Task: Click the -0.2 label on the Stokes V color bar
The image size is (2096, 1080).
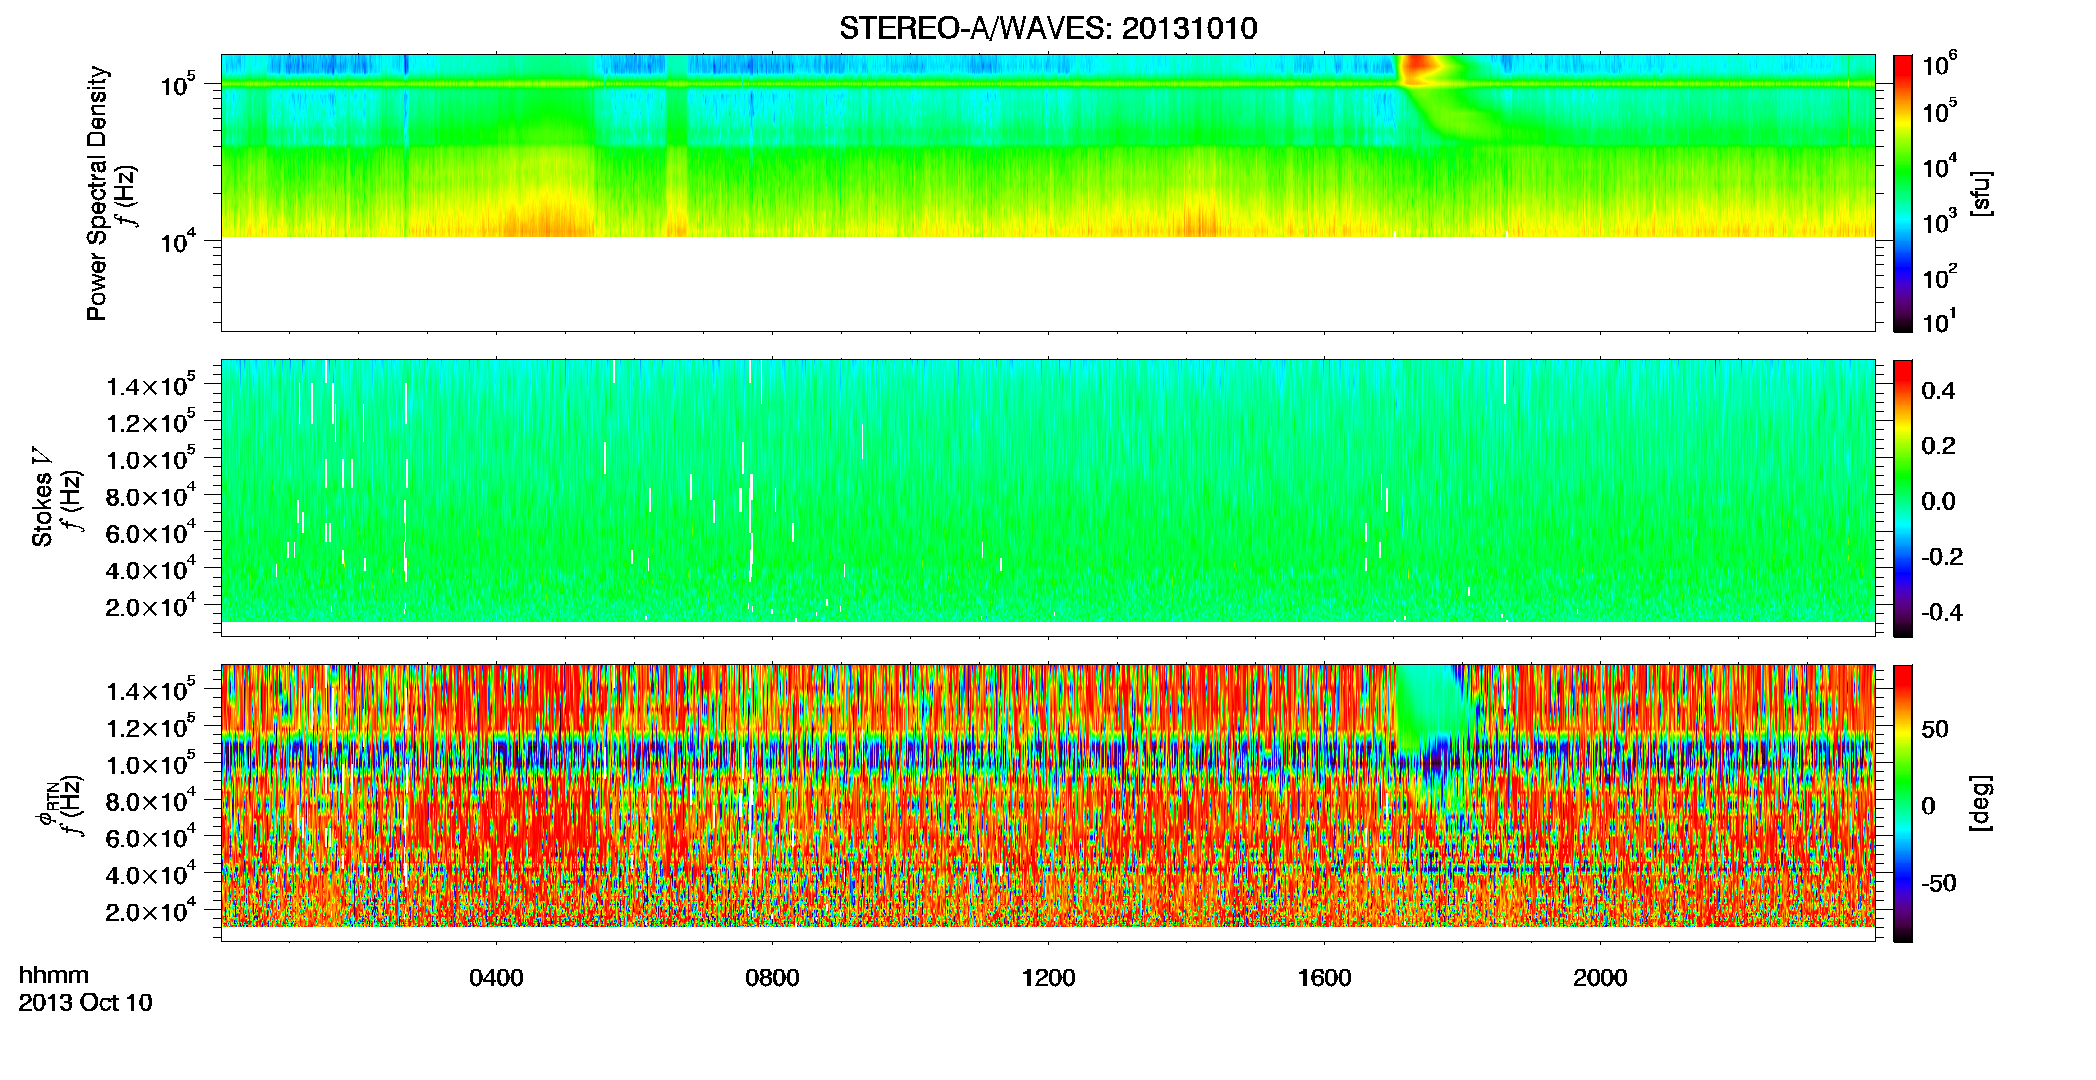Action: point(1941,557)
